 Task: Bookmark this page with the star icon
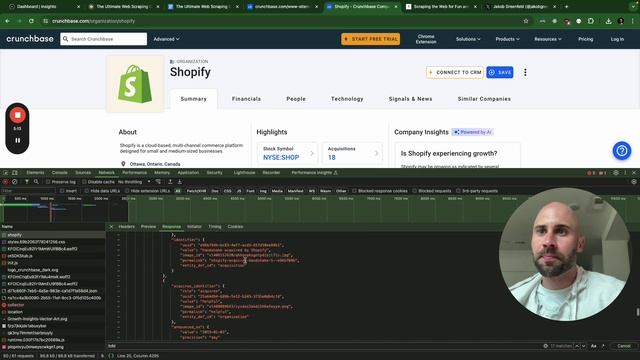click(x=526, y=21)
